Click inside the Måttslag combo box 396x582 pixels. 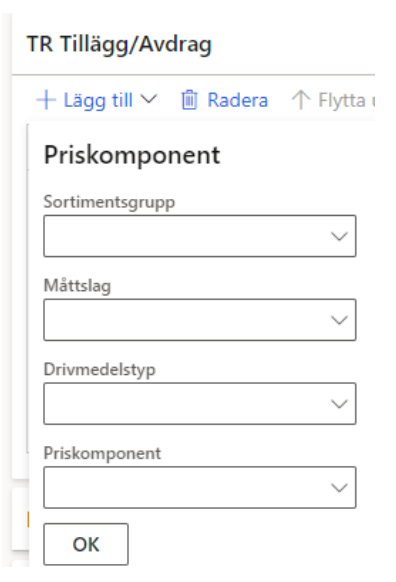(x=200, y=320)
